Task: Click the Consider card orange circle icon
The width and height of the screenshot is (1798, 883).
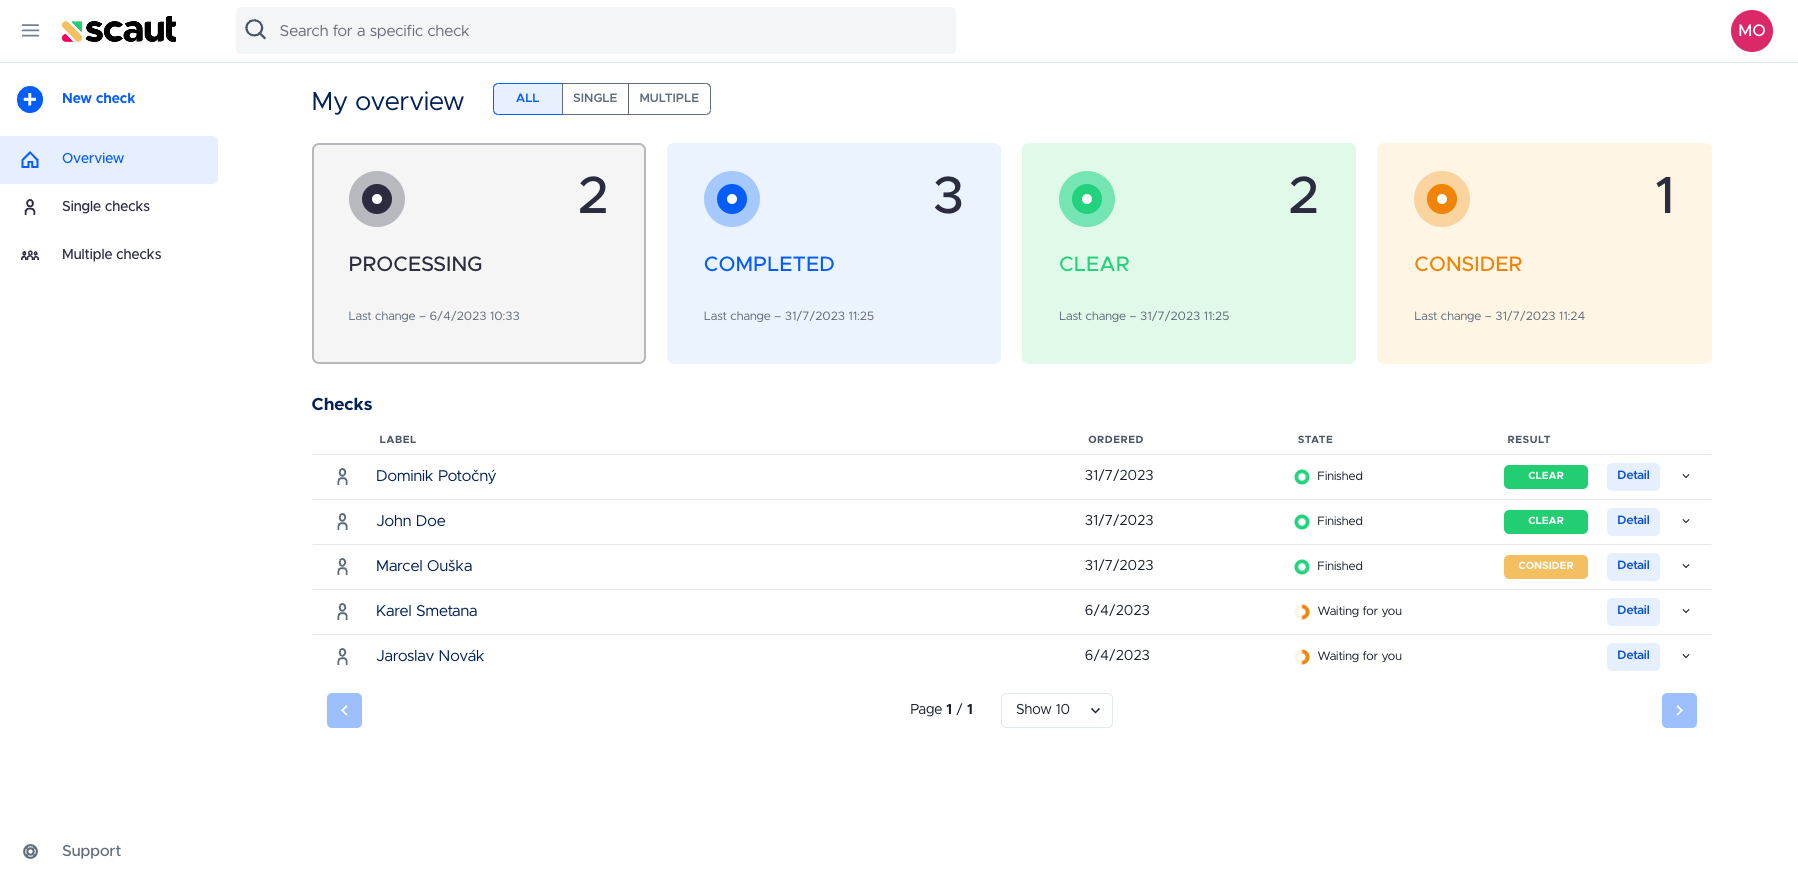Action: [x=1442, y=199]
